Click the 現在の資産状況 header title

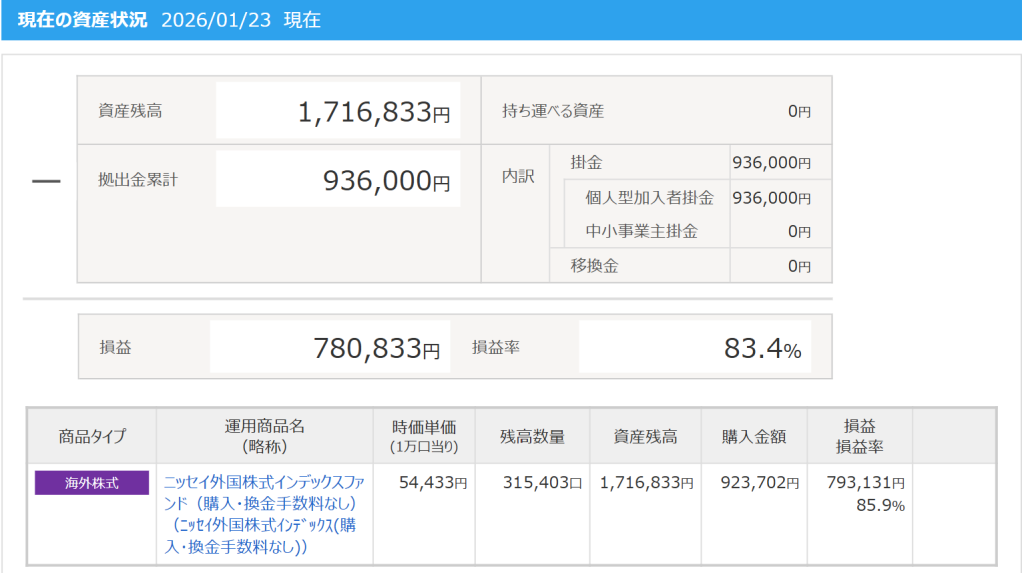pos(82,20)
